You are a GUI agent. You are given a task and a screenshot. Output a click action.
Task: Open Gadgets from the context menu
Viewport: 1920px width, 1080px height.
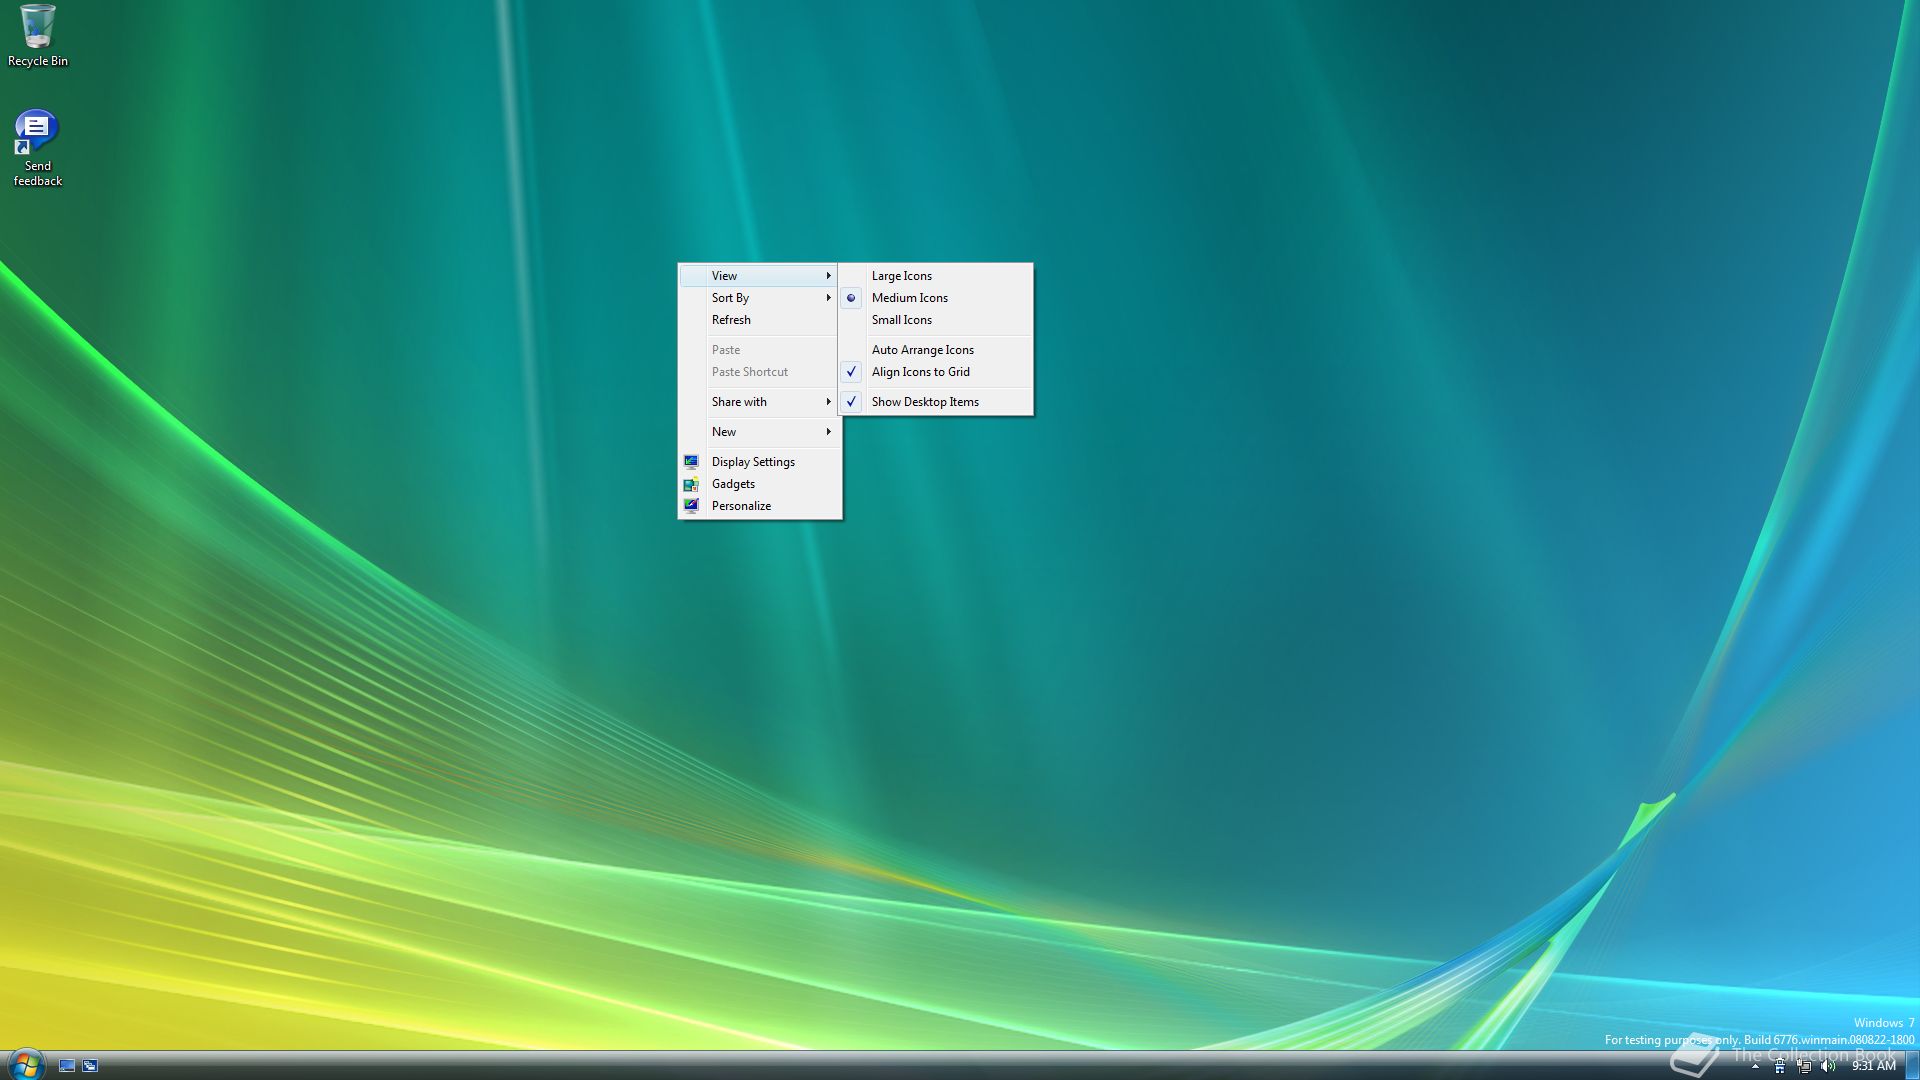[759, 484]
